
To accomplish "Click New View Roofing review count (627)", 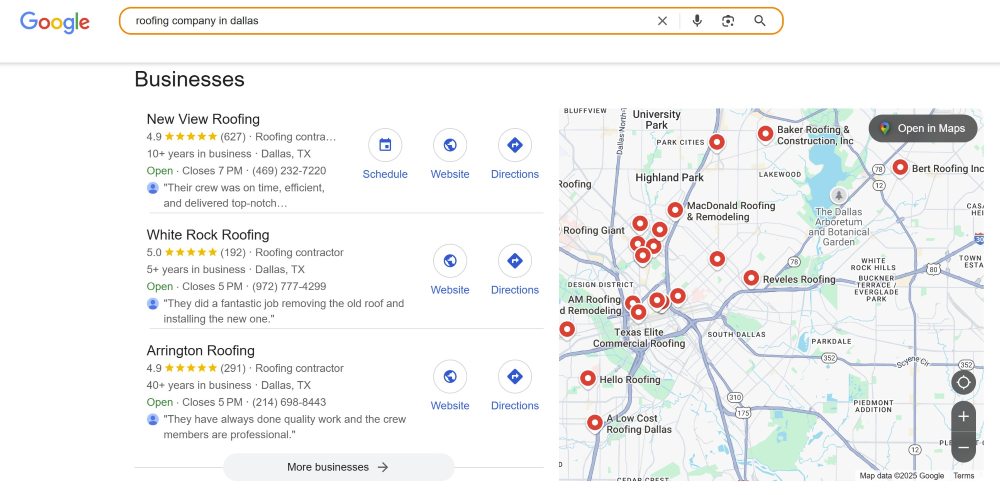I will pos(233,137).
